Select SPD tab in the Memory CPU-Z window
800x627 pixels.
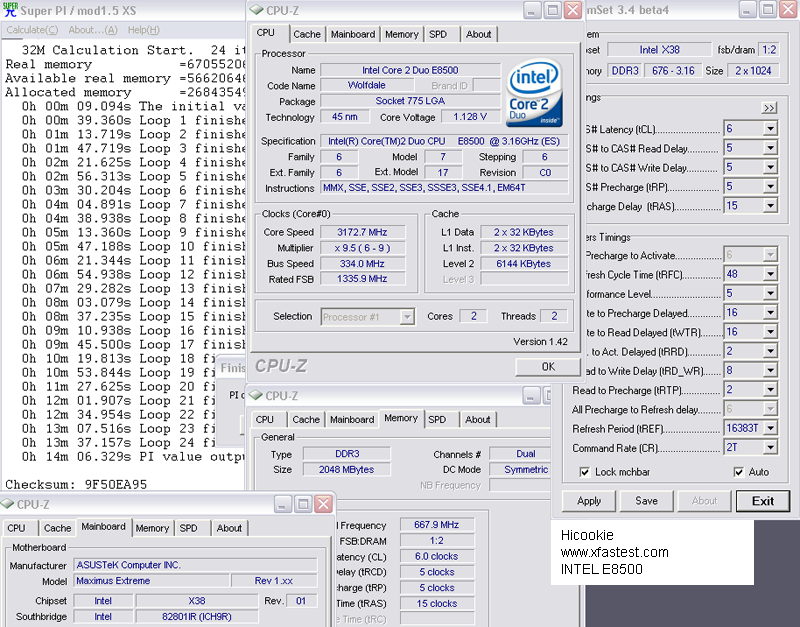pyautogui.click(x=437, y=420)
